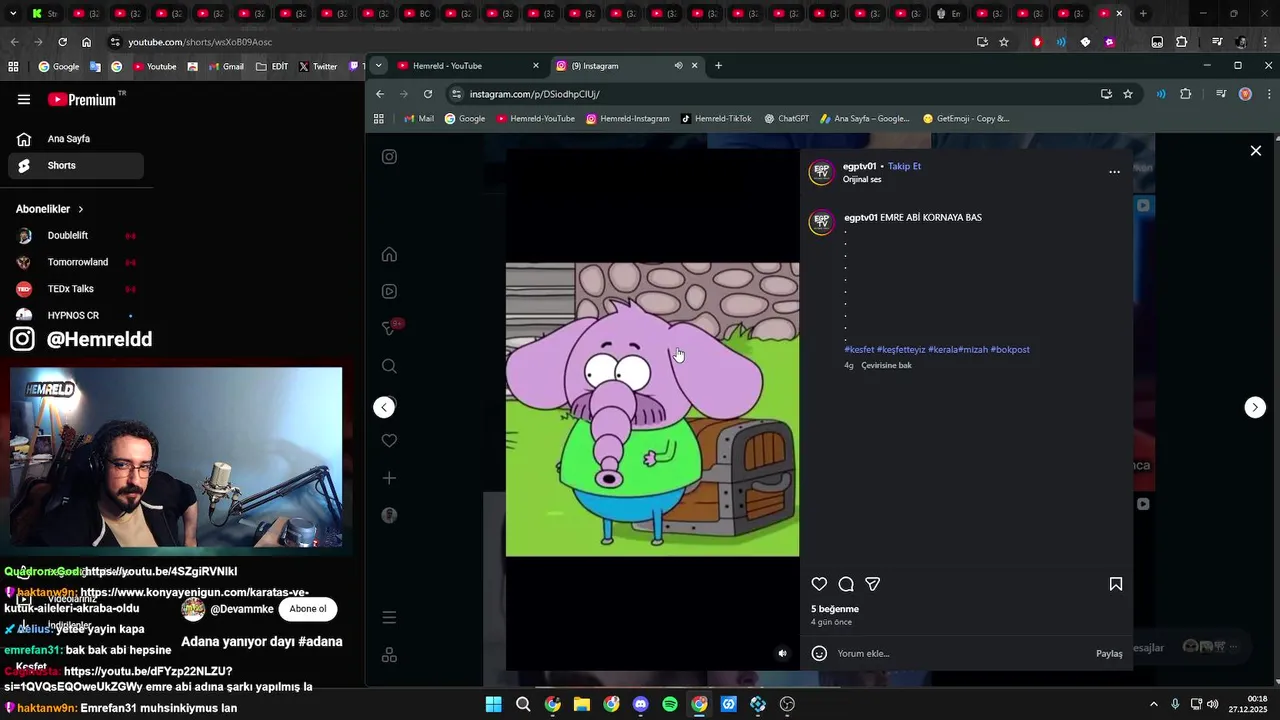Close the Instagram post overlay

pyautogui.click(x=1256, y=151)
